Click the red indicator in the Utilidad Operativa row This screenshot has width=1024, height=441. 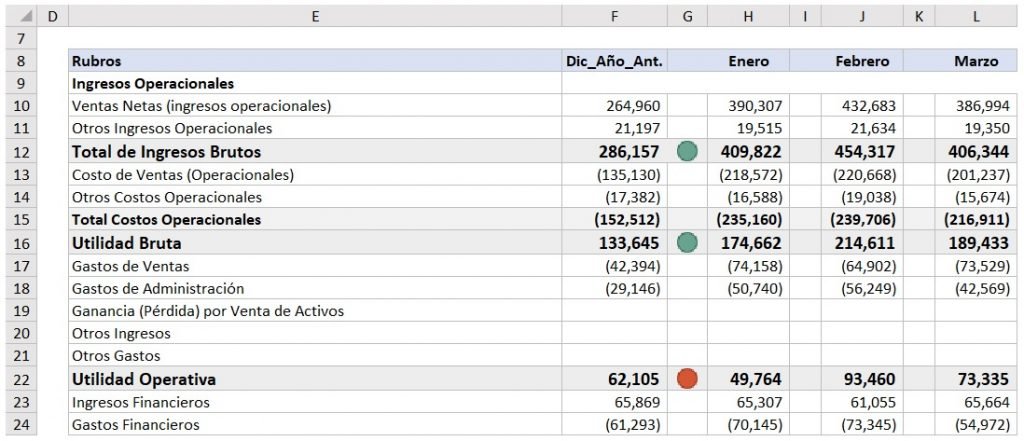tap(687, 379)
